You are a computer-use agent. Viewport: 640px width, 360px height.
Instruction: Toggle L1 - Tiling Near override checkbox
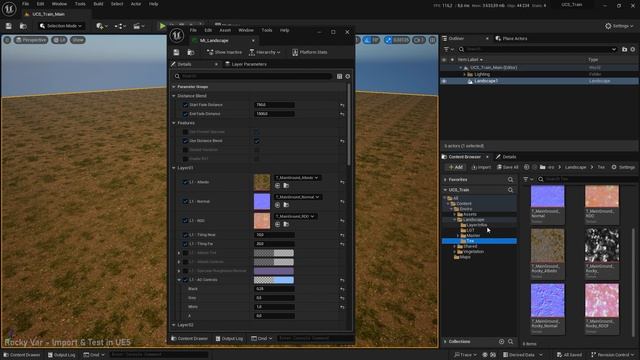[185, 235]
